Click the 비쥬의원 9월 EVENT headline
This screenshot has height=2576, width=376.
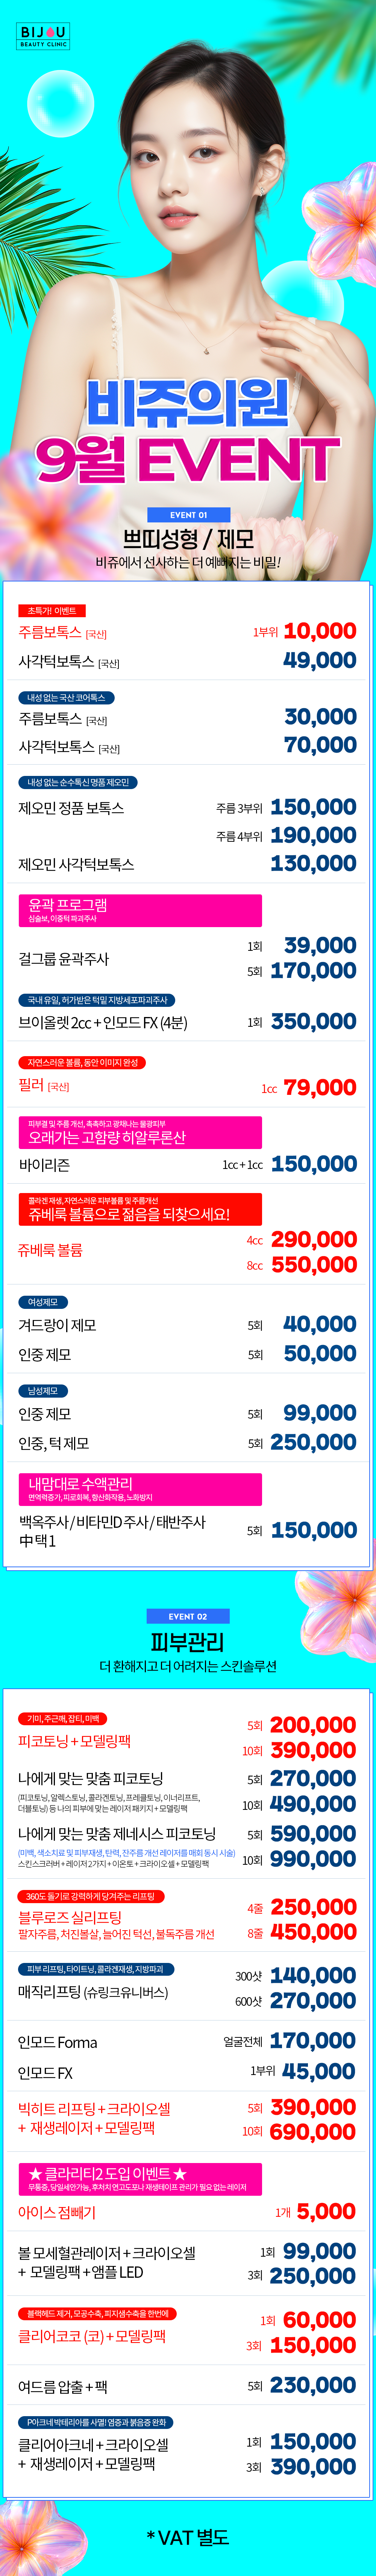pyautogui.click(x=188, y=431)
